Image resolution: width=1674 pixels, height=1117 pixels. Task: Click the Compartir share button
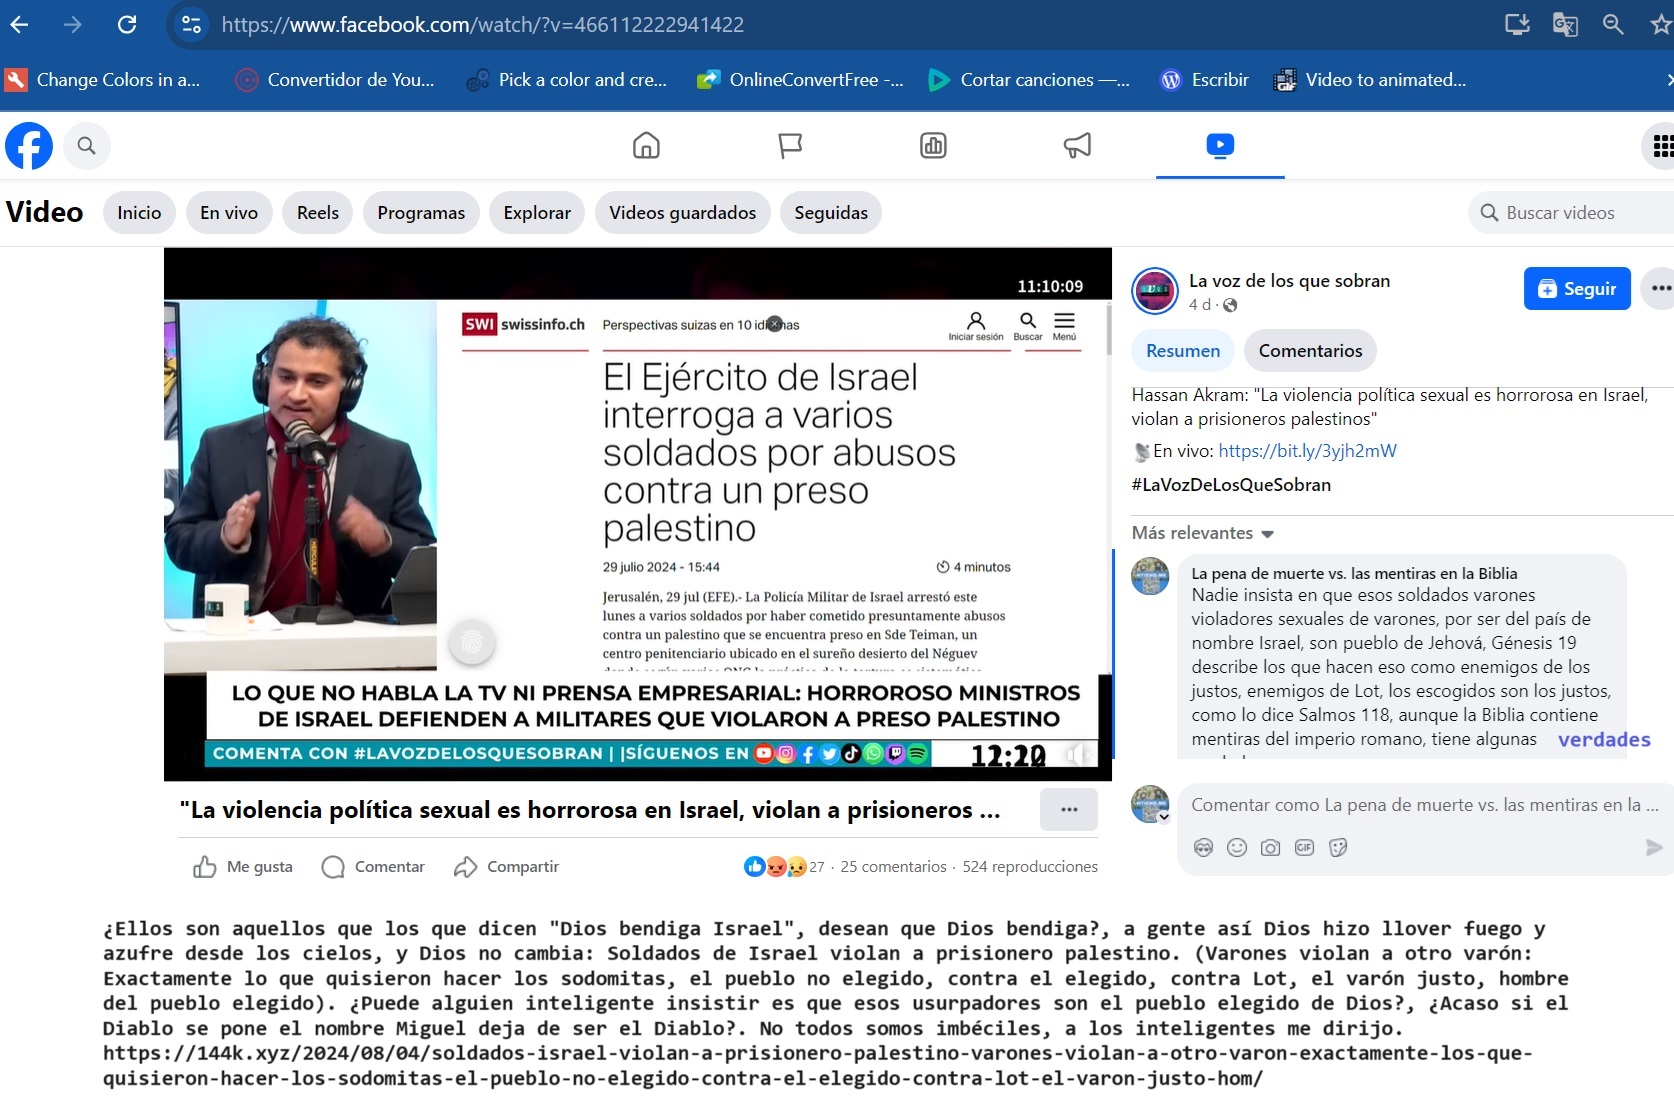(506, 867)
